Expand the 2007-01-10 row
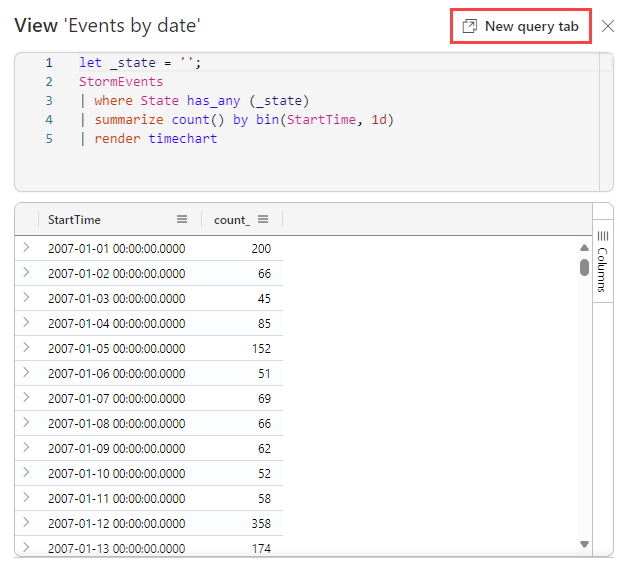This screenshot has height=566, width=631. point(27,472)
